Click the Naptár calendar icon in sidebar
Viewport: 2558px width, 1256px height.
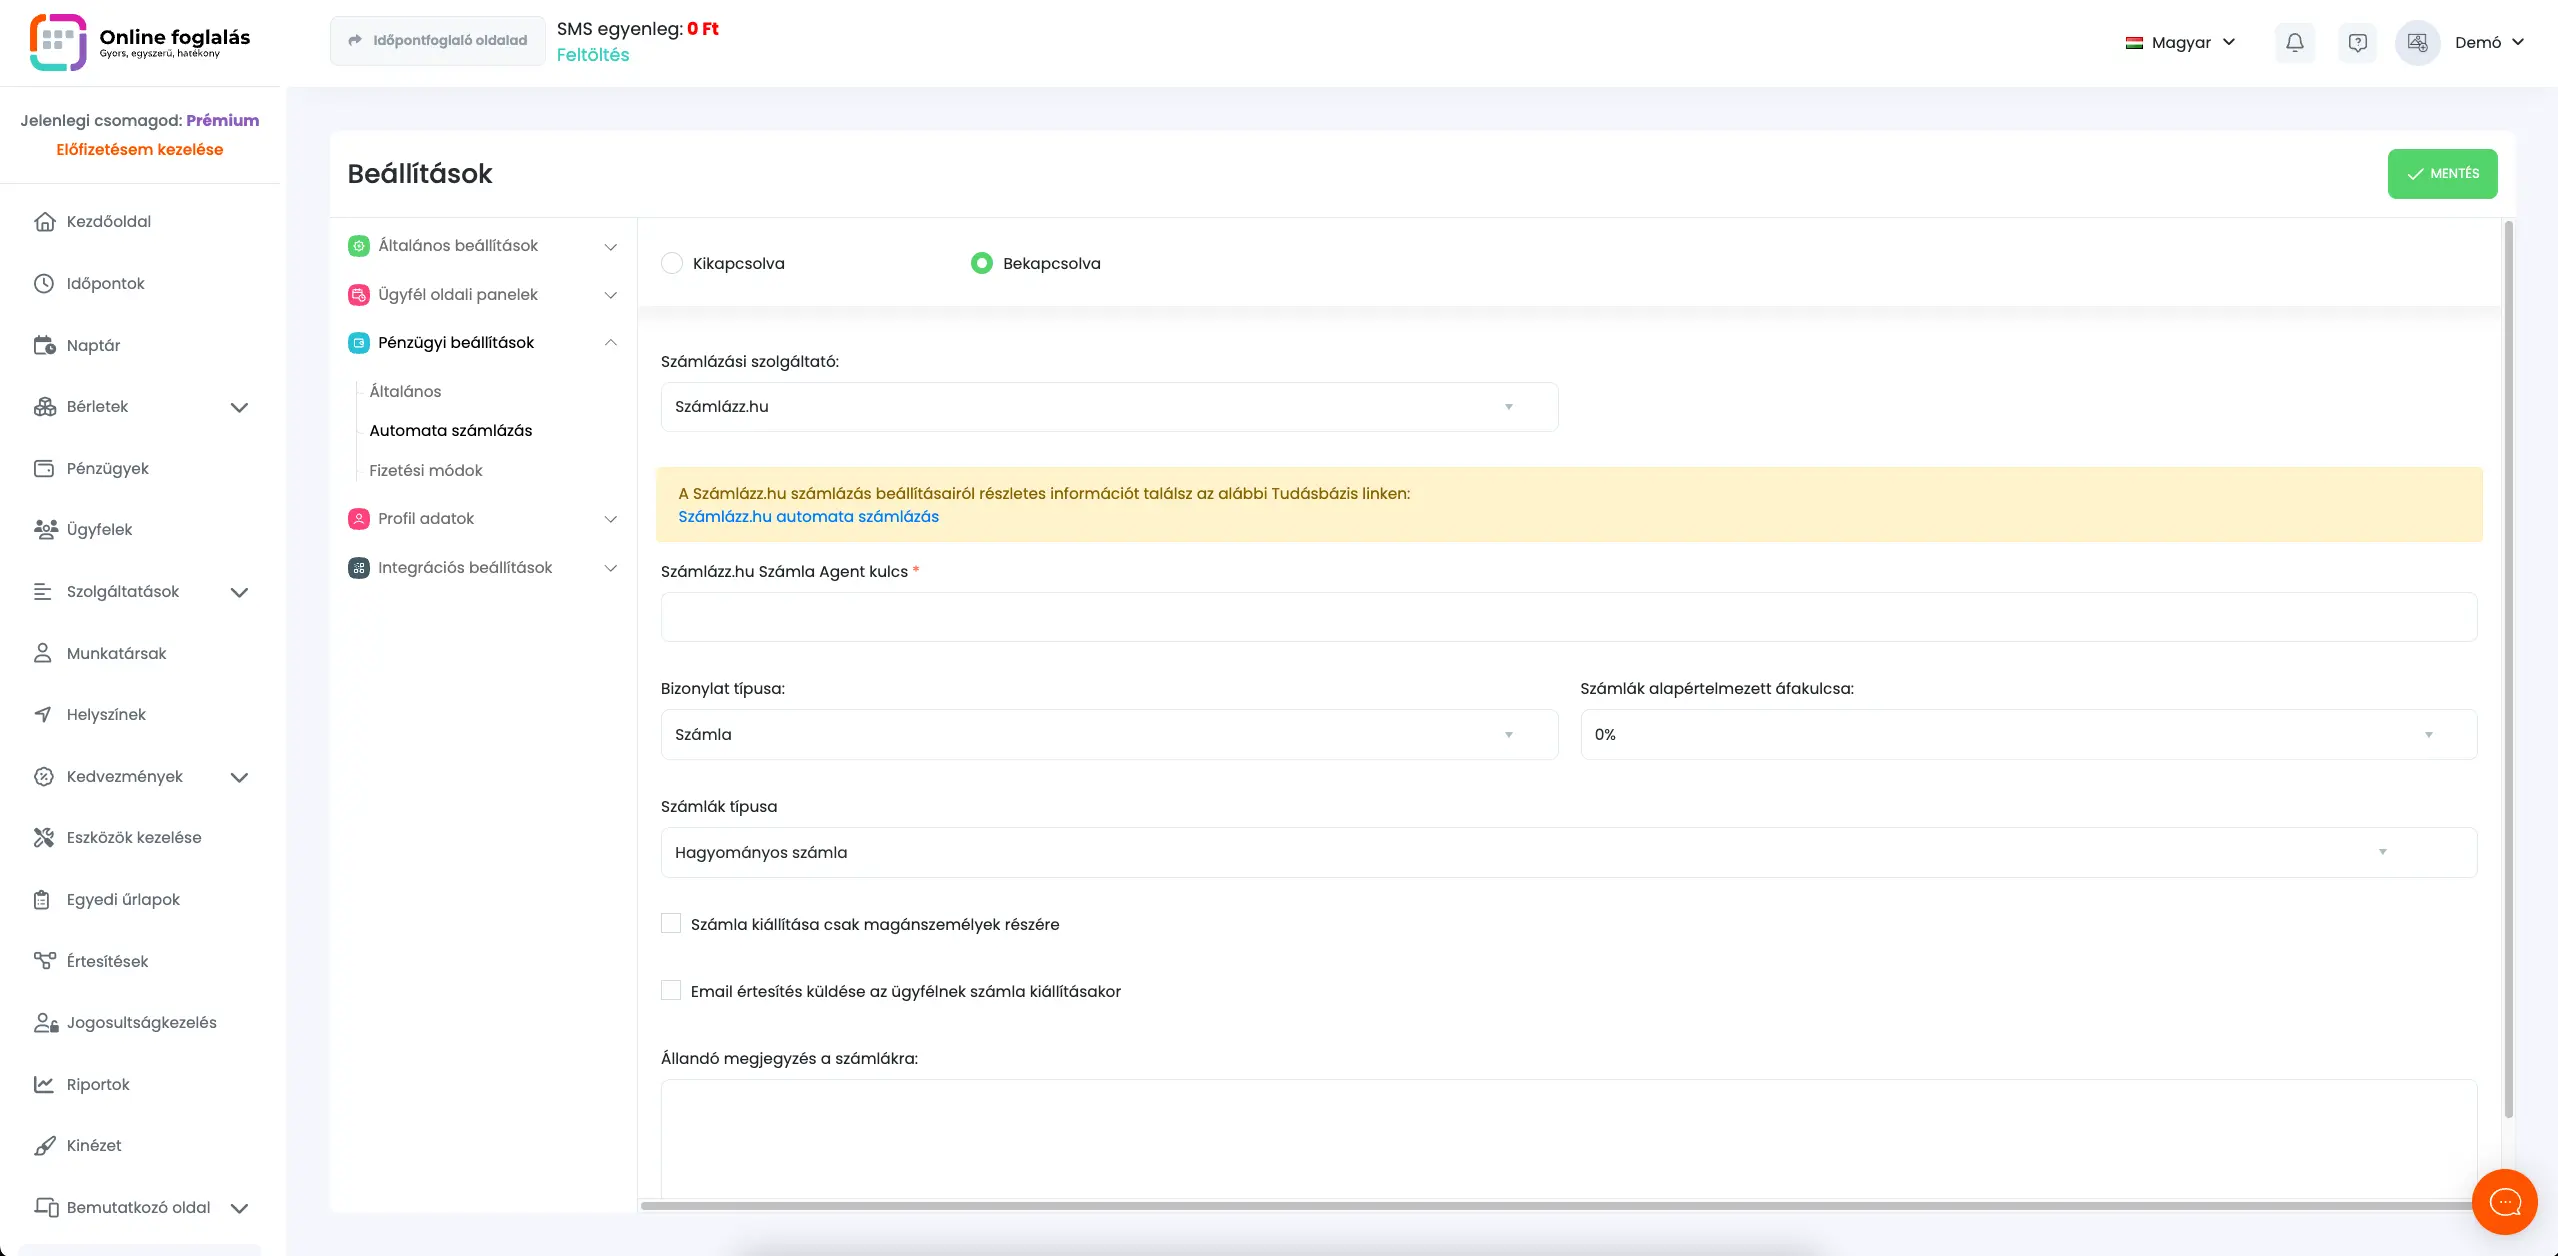pos(44,345)
